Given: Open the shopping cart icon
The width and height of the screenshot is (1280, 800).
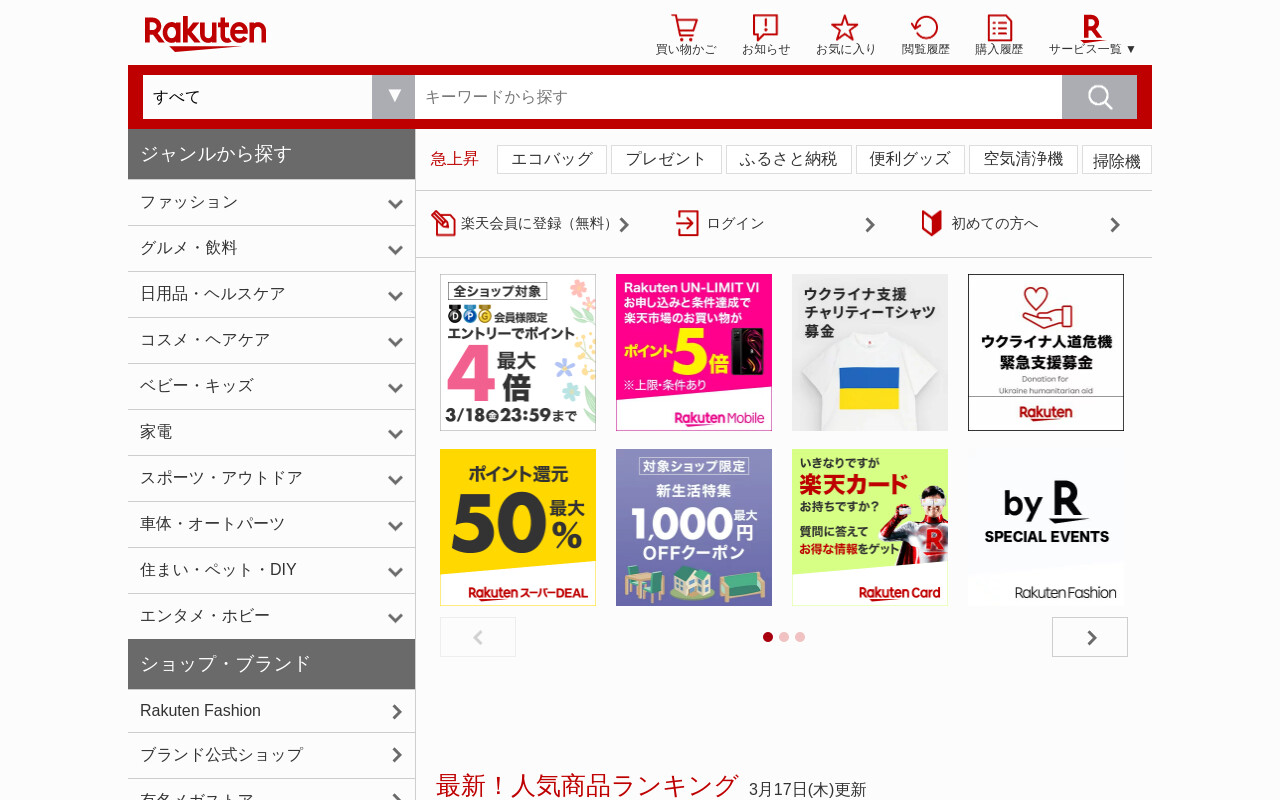Looking at the screenshot, I should (685, 28).
